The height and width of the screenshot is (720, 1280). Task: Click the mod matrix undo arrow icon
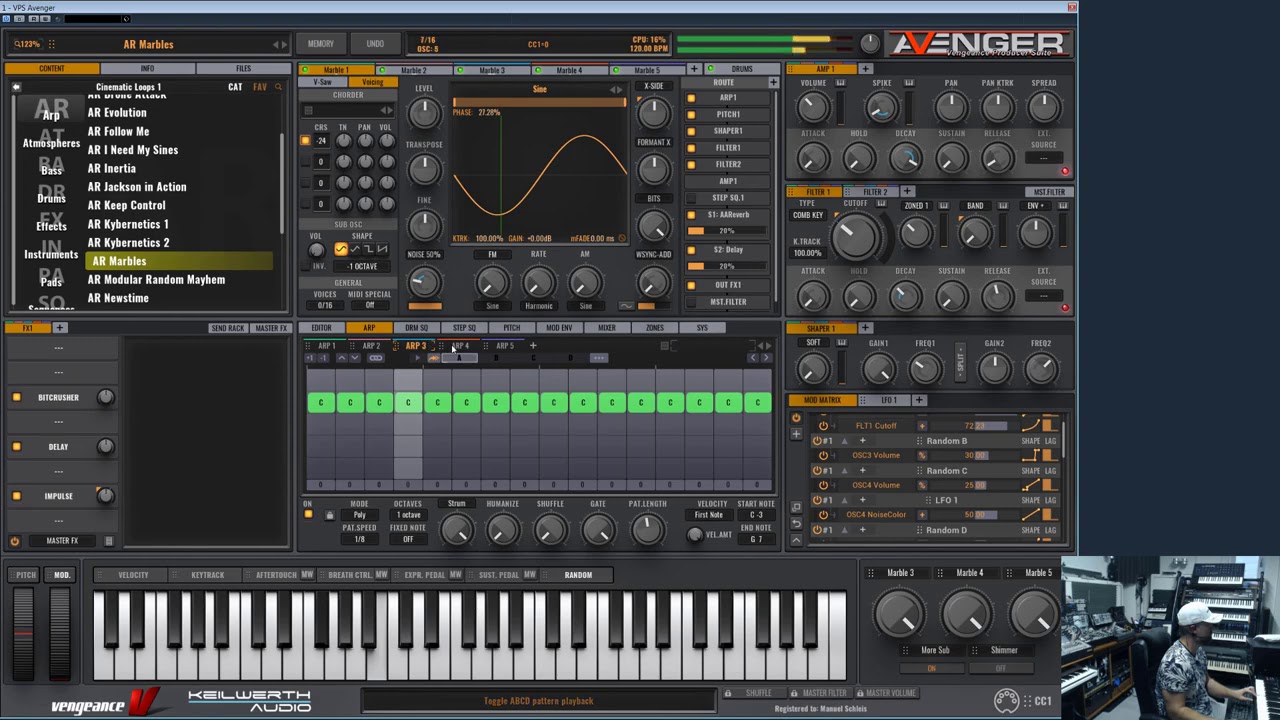[x=796, y=523]
